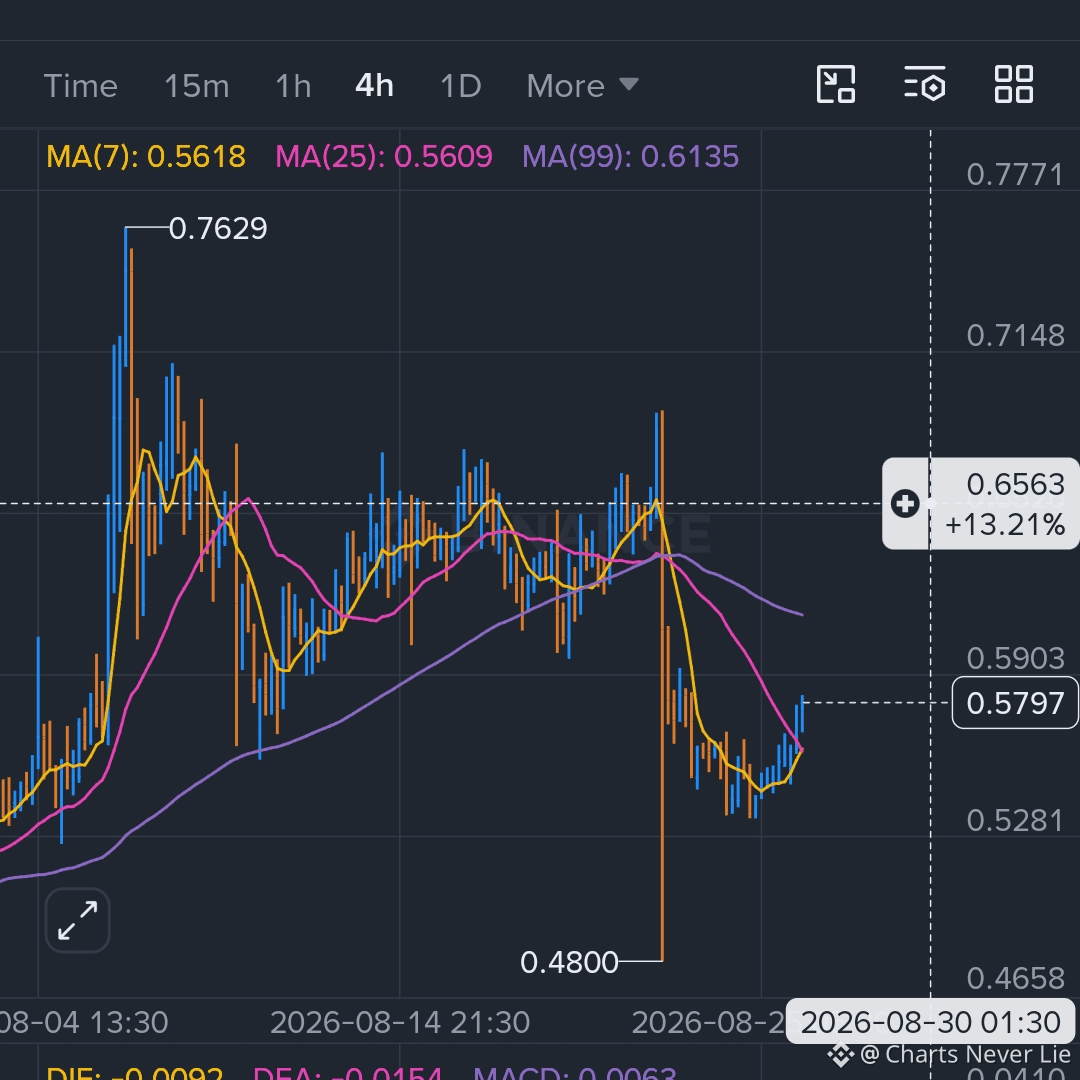
Task: Click the MA(7): 0.5618 label
Action: point(145,157)
